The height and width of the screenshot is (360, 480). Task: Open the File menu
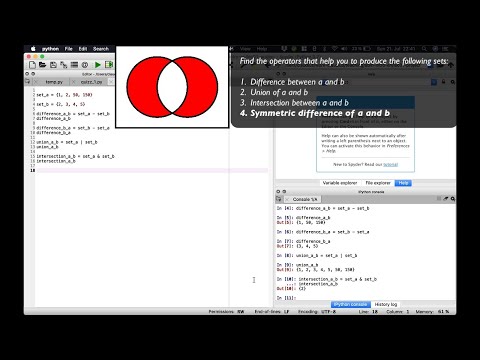[69, 49]
